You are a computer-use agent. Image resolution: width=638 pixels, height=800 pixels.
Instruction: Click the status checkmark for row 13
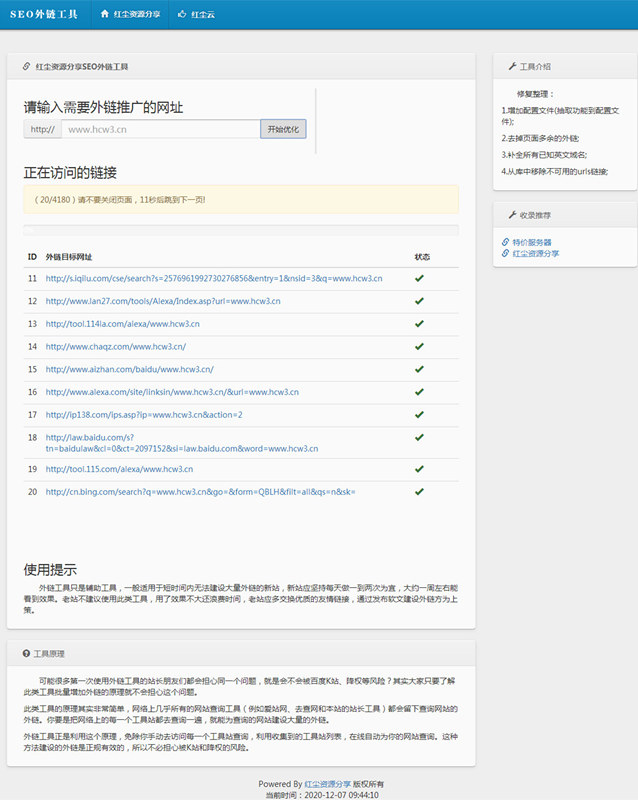click(420, 324)
